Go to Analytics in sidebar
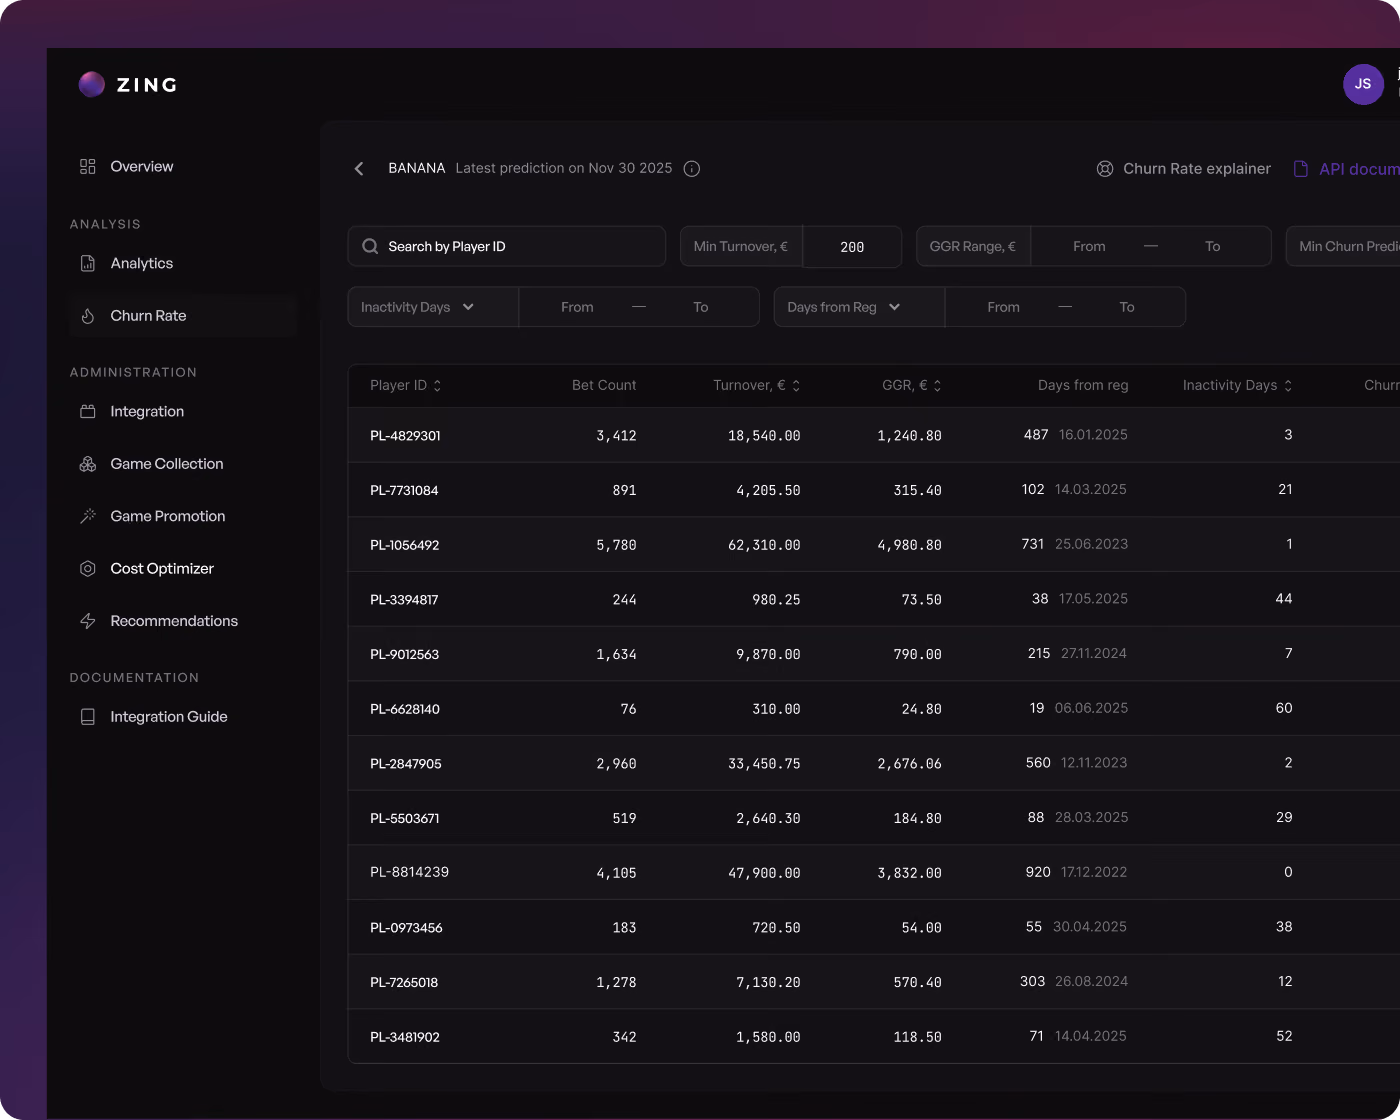Screen dimensions: 1400x1120 [142, 263]
